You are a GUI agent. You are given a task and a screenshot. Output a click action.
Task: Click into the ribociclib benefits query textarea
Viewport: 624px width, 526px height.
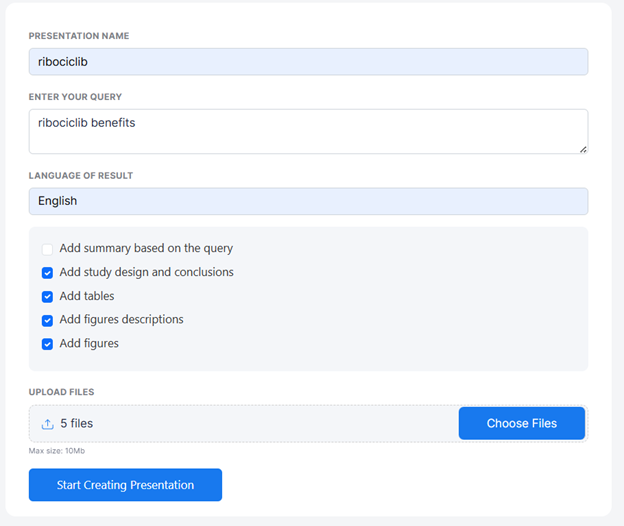point(308,131)
